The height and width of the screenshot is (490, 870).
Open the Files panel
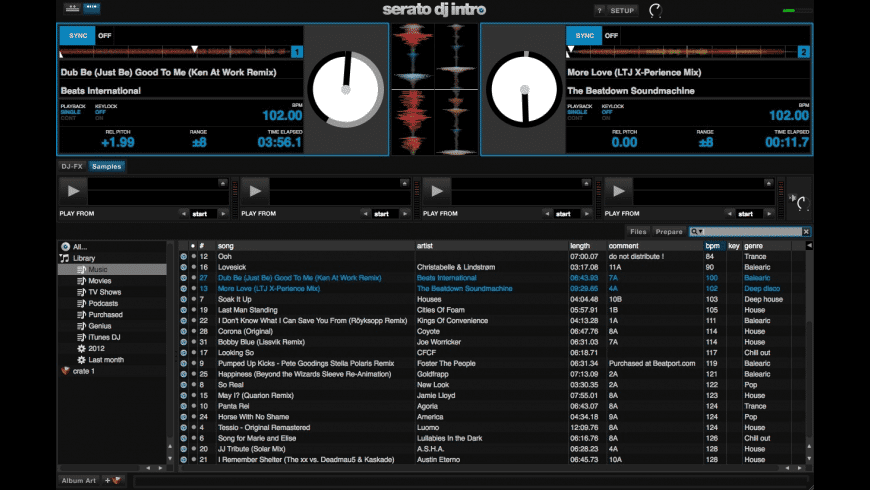point(638,232)
